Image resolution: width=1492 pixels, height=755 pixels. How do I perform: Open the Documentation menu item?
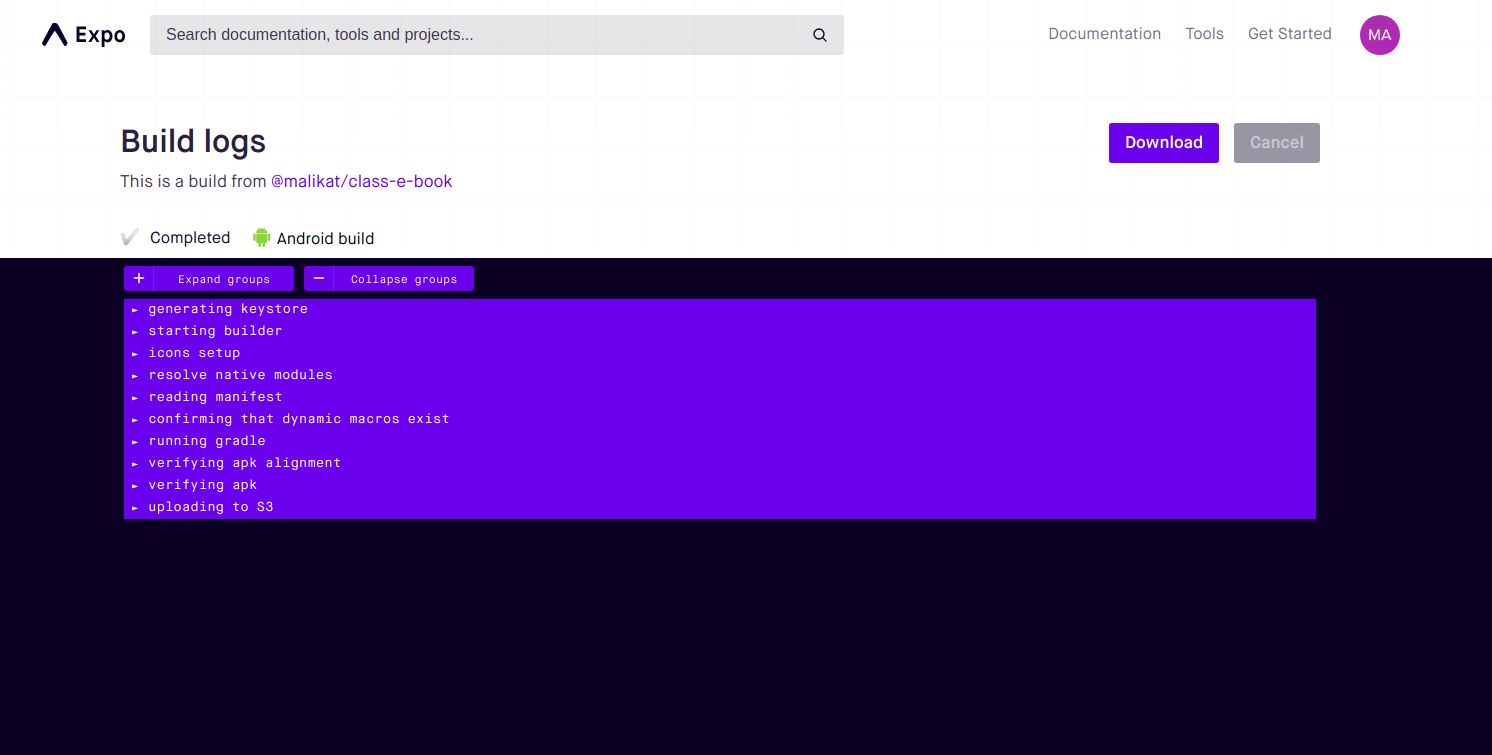pyautogui.click(x=1104, y=33)
